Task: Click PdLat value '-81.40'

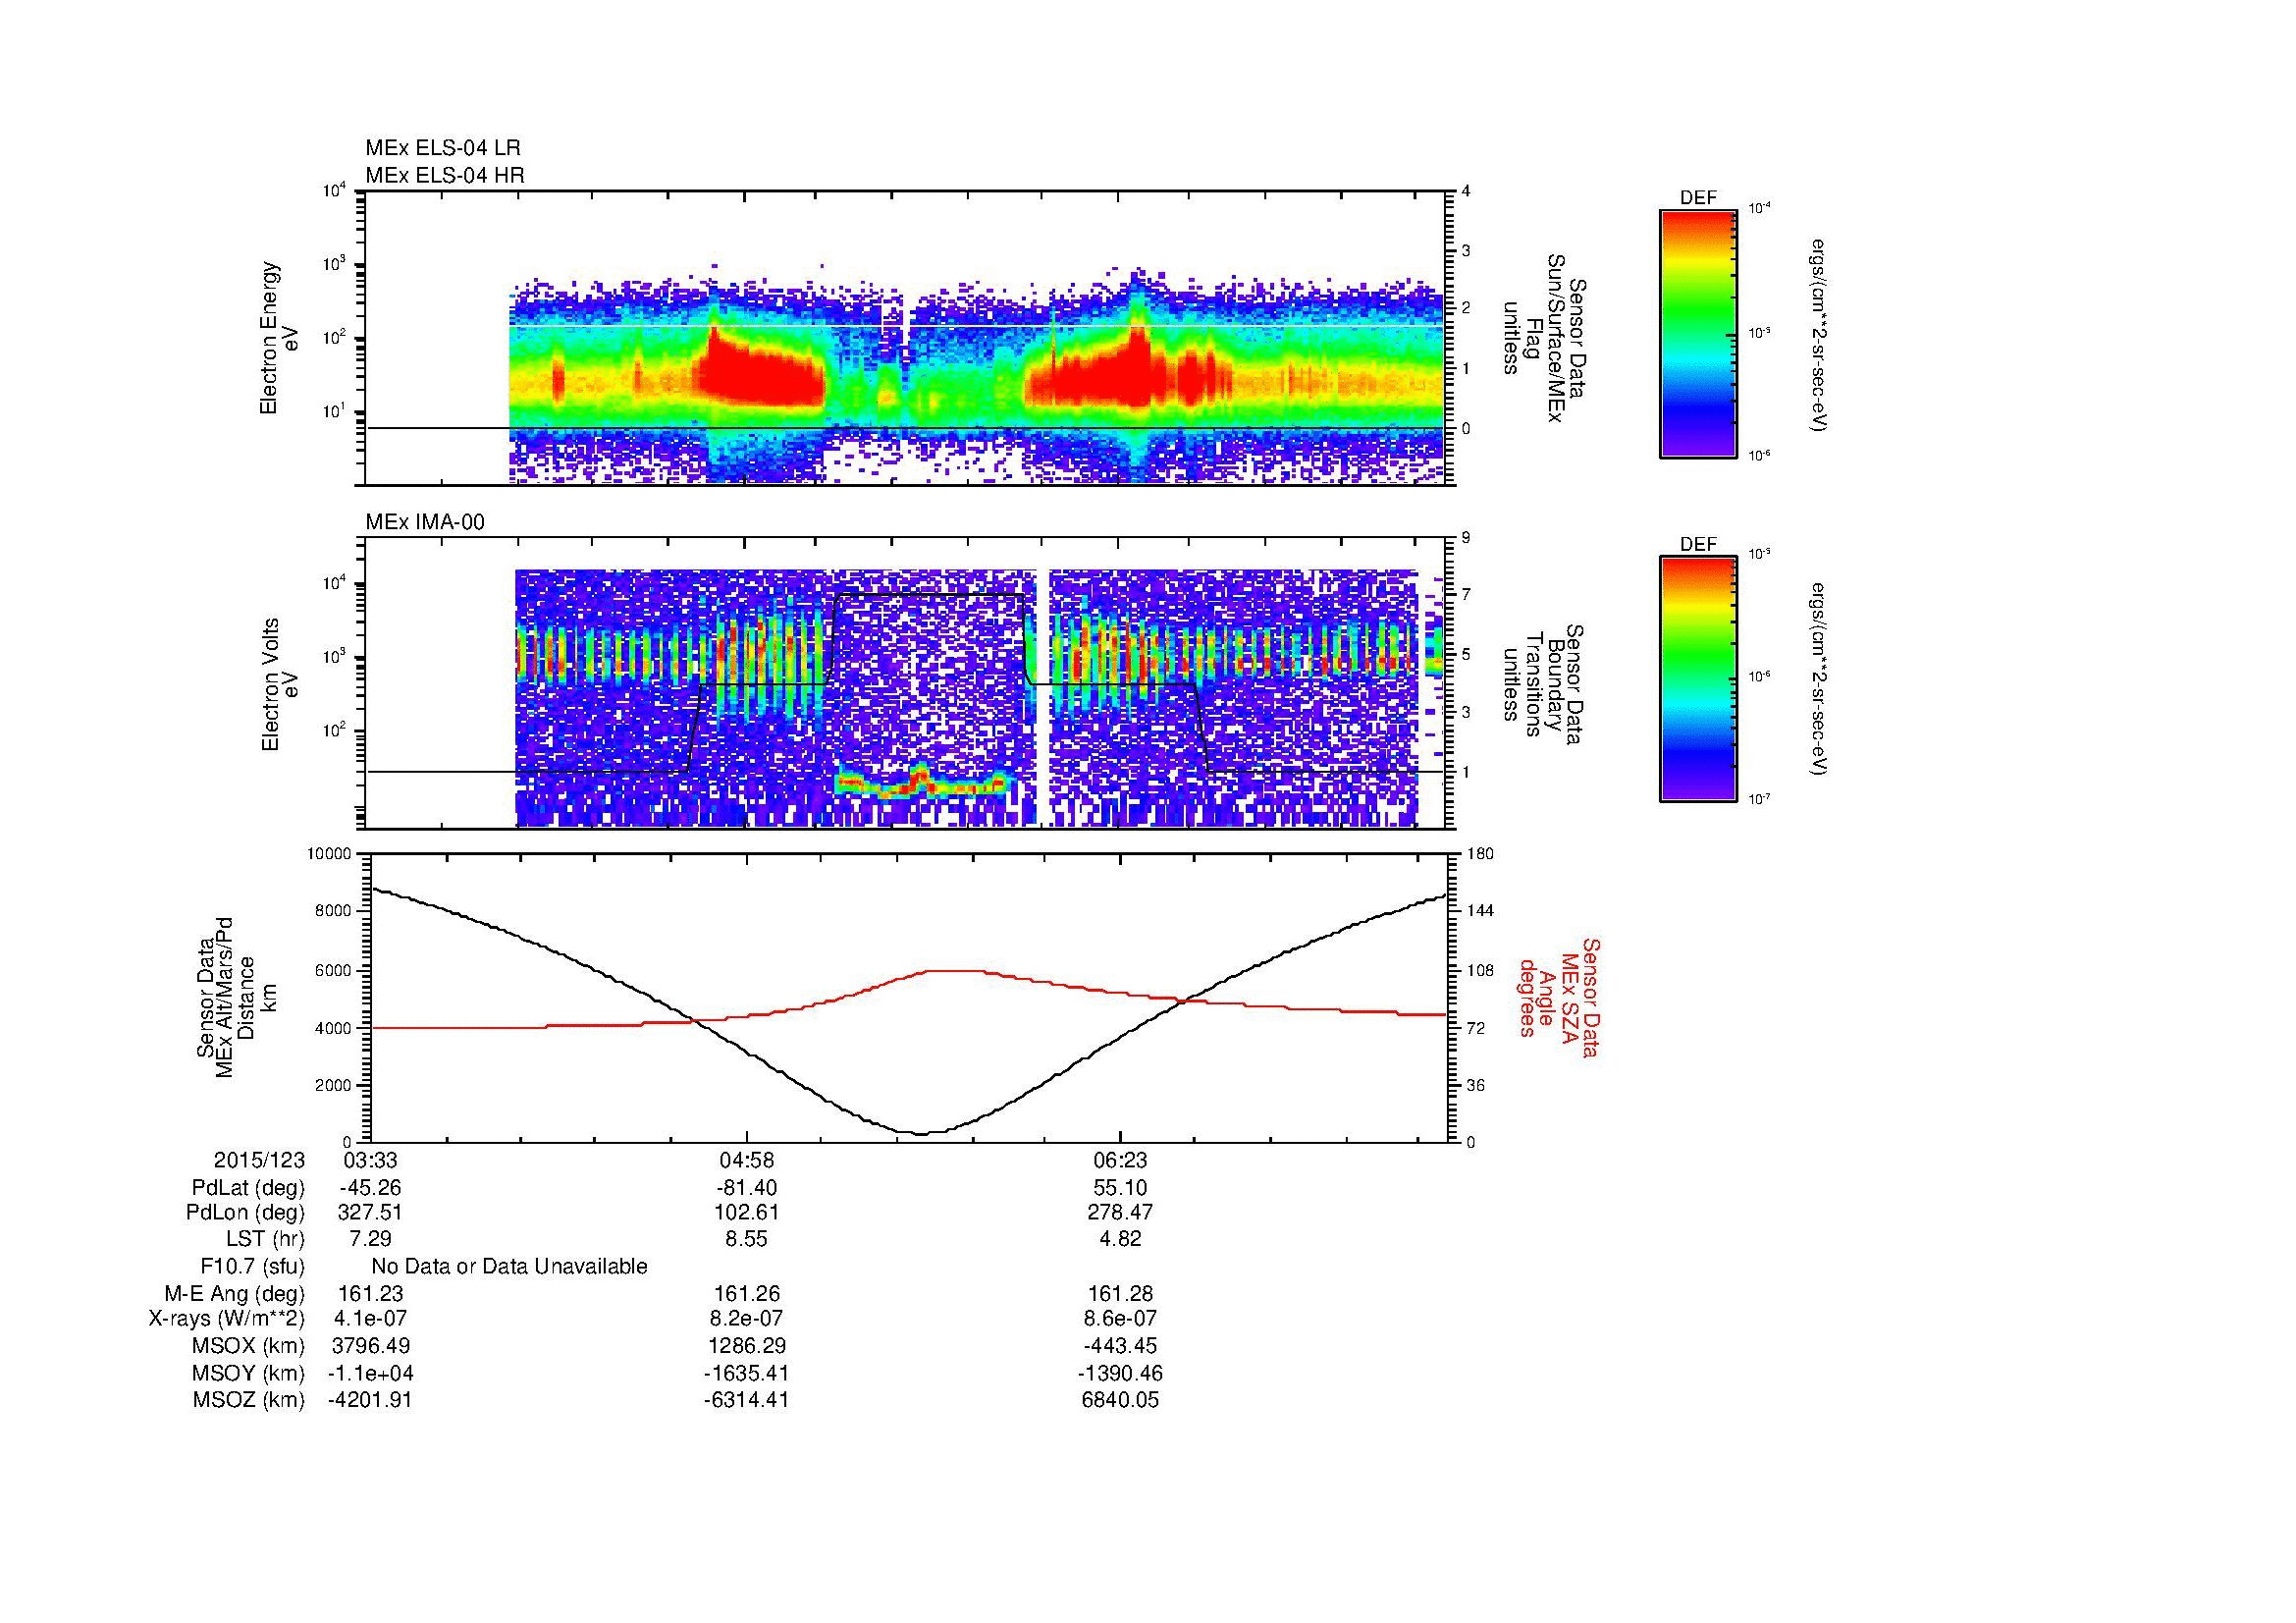Action: pos(746,1188)
